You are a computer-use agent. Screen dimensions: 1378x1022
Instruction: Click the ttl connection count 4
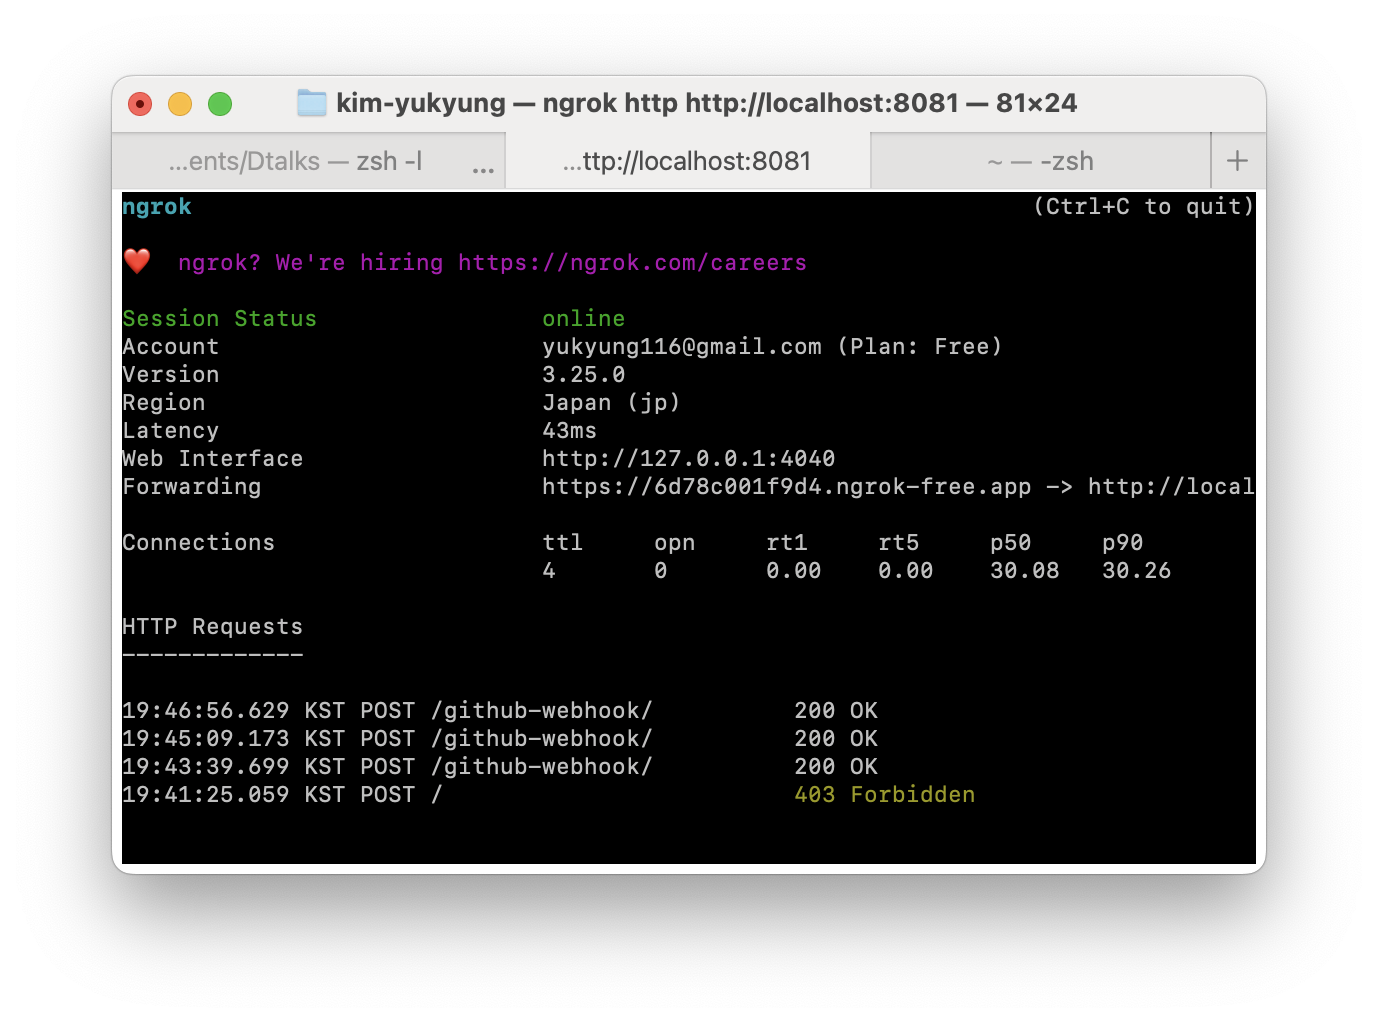coord(549,571)
